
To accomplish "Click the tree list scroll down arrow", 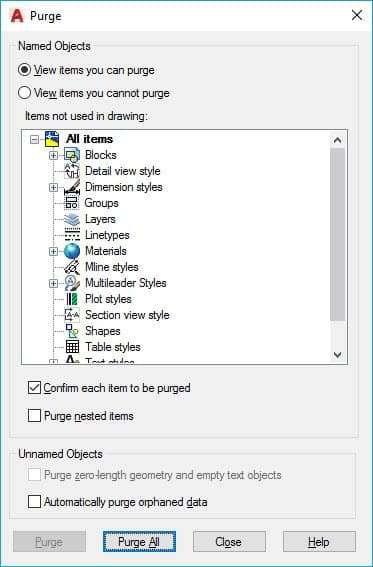I will (x=338, y=355).
